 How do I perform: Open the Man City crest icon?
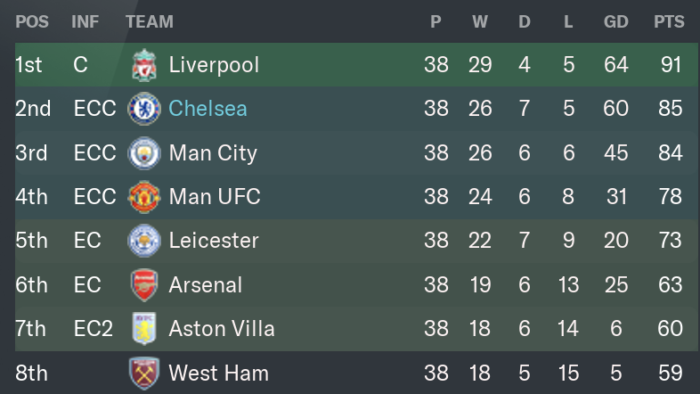pyautogui.click(x=144, y=153)
